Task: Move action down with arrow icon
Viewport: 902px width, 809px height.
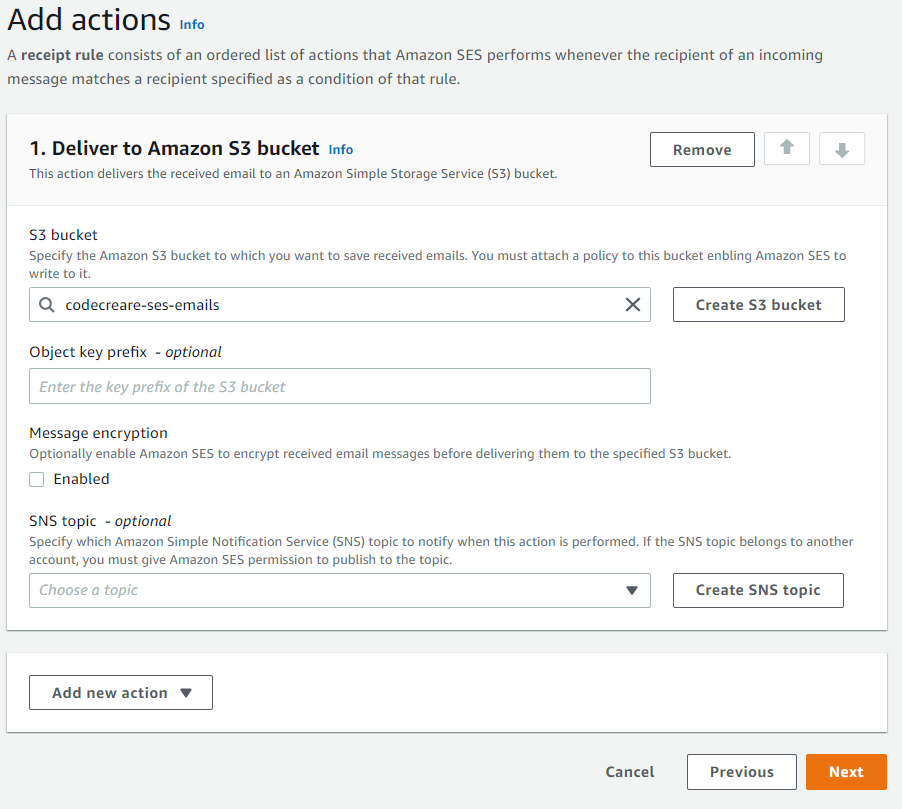Action: coord(842,148)
